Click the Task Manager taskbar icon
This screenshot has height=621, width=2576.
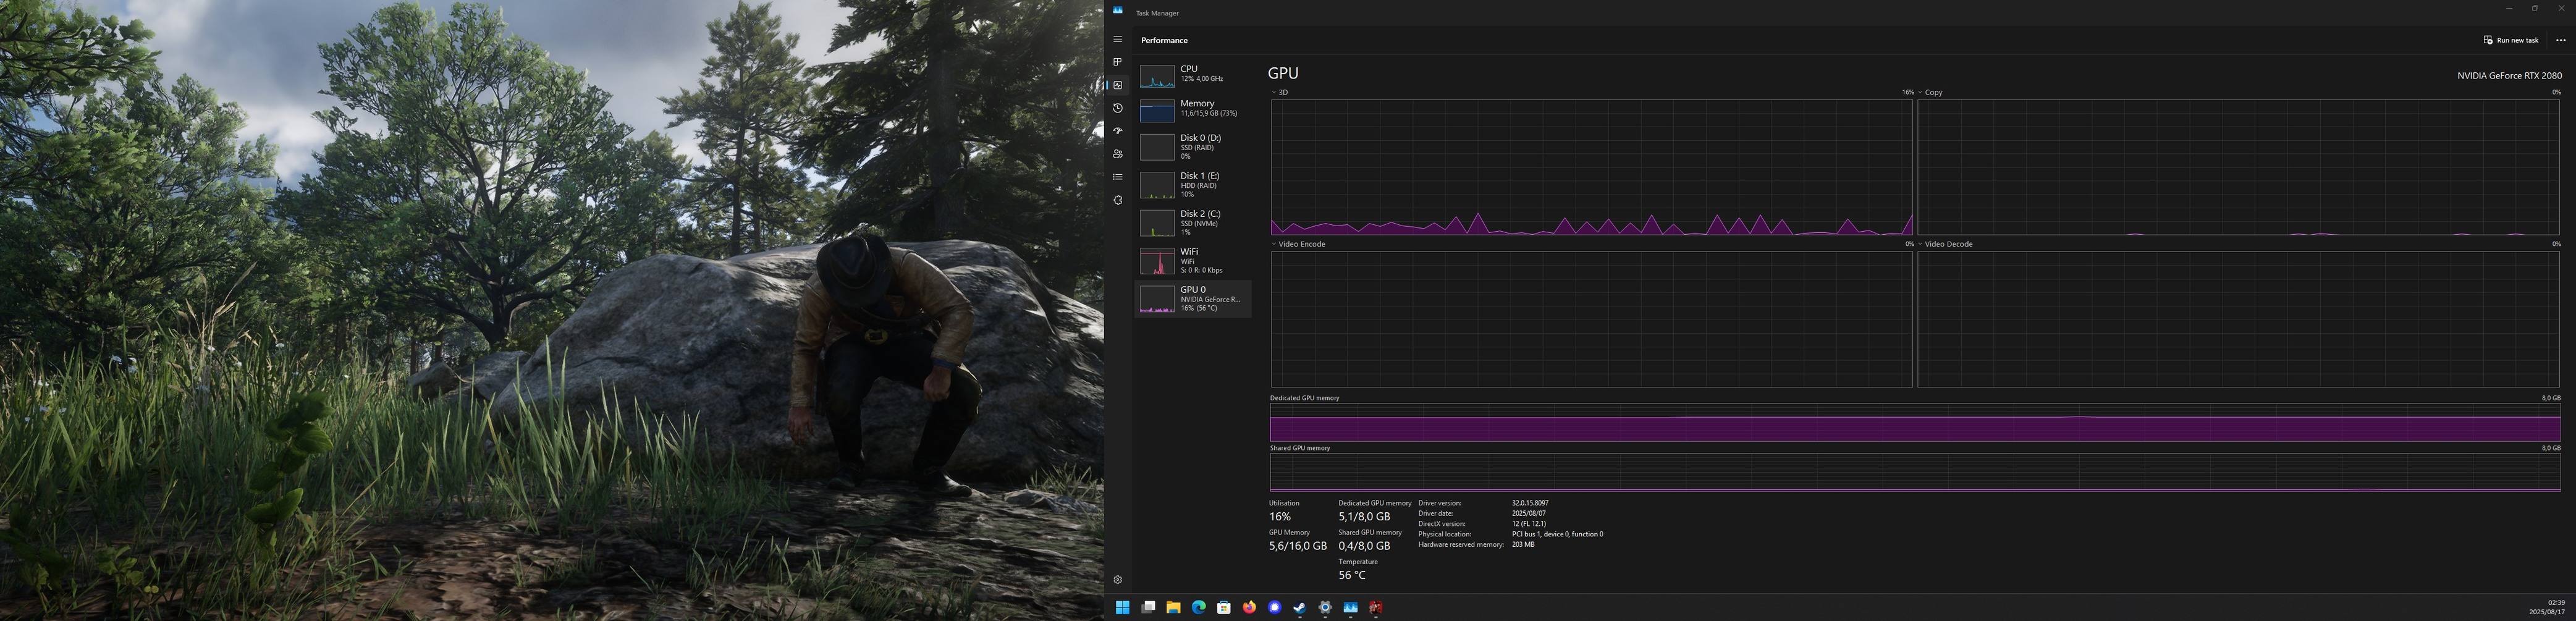coord(1350,607)
